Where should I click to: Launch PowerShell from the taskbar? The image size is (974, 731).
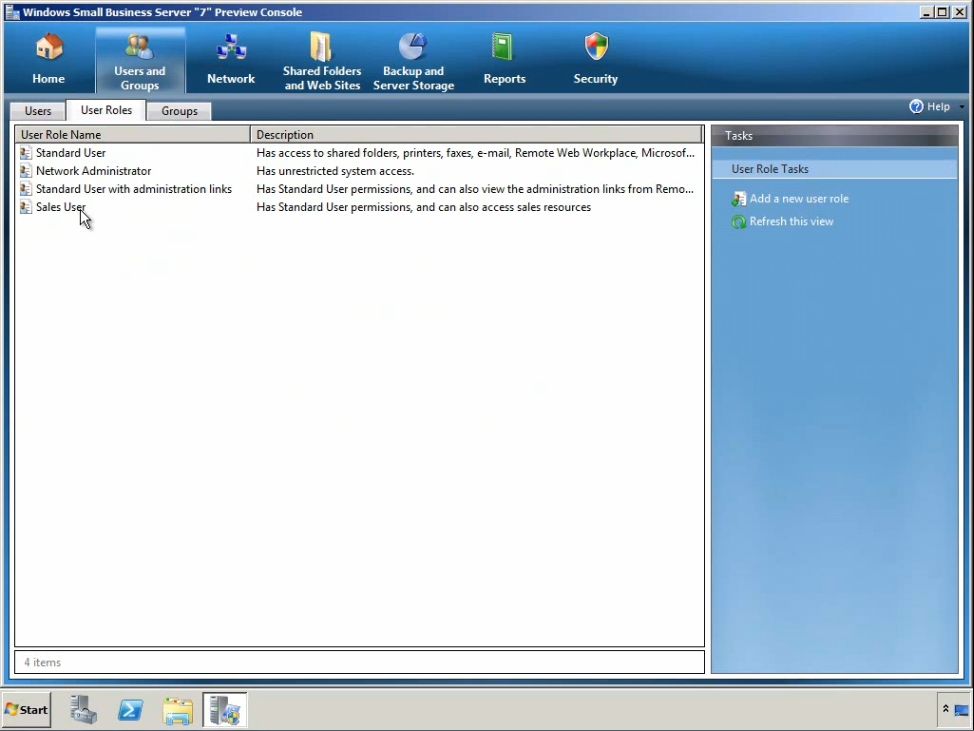tap(130, 709)
